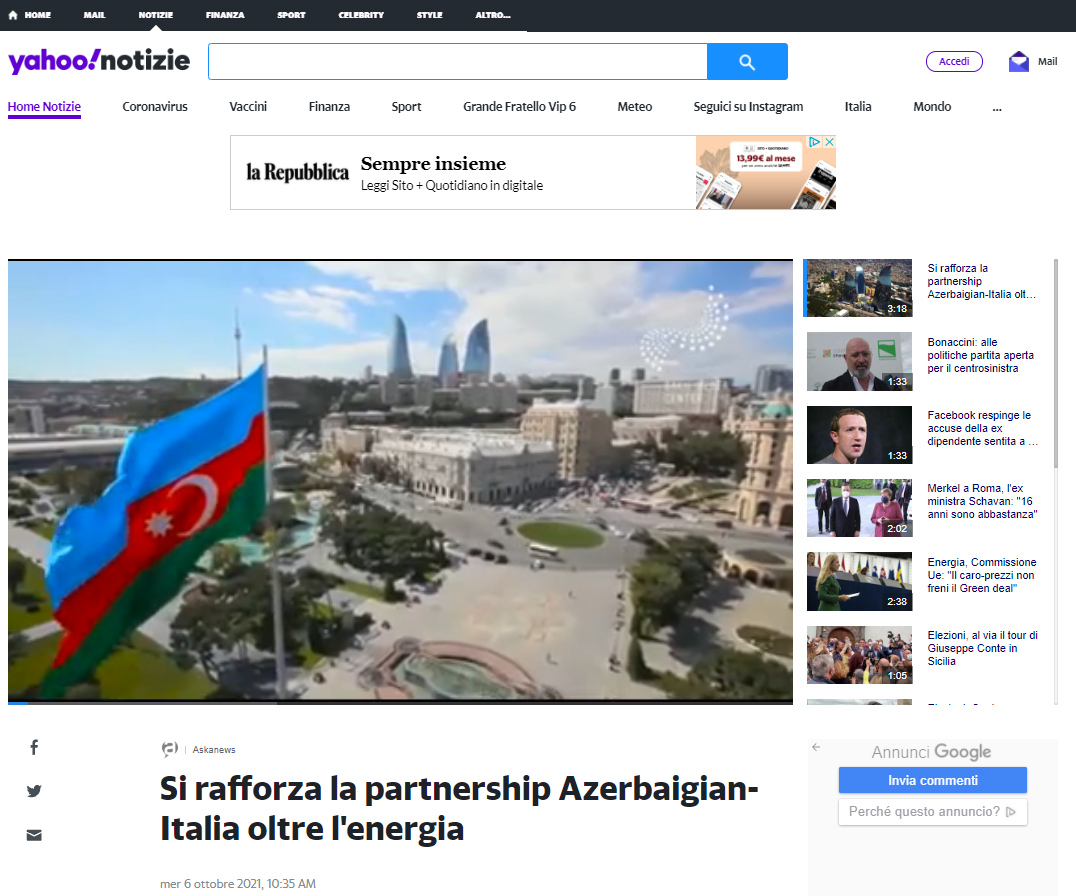Click Invia commenti button
This screenshot has height=896, width=1076.
[x=933, y=780]
